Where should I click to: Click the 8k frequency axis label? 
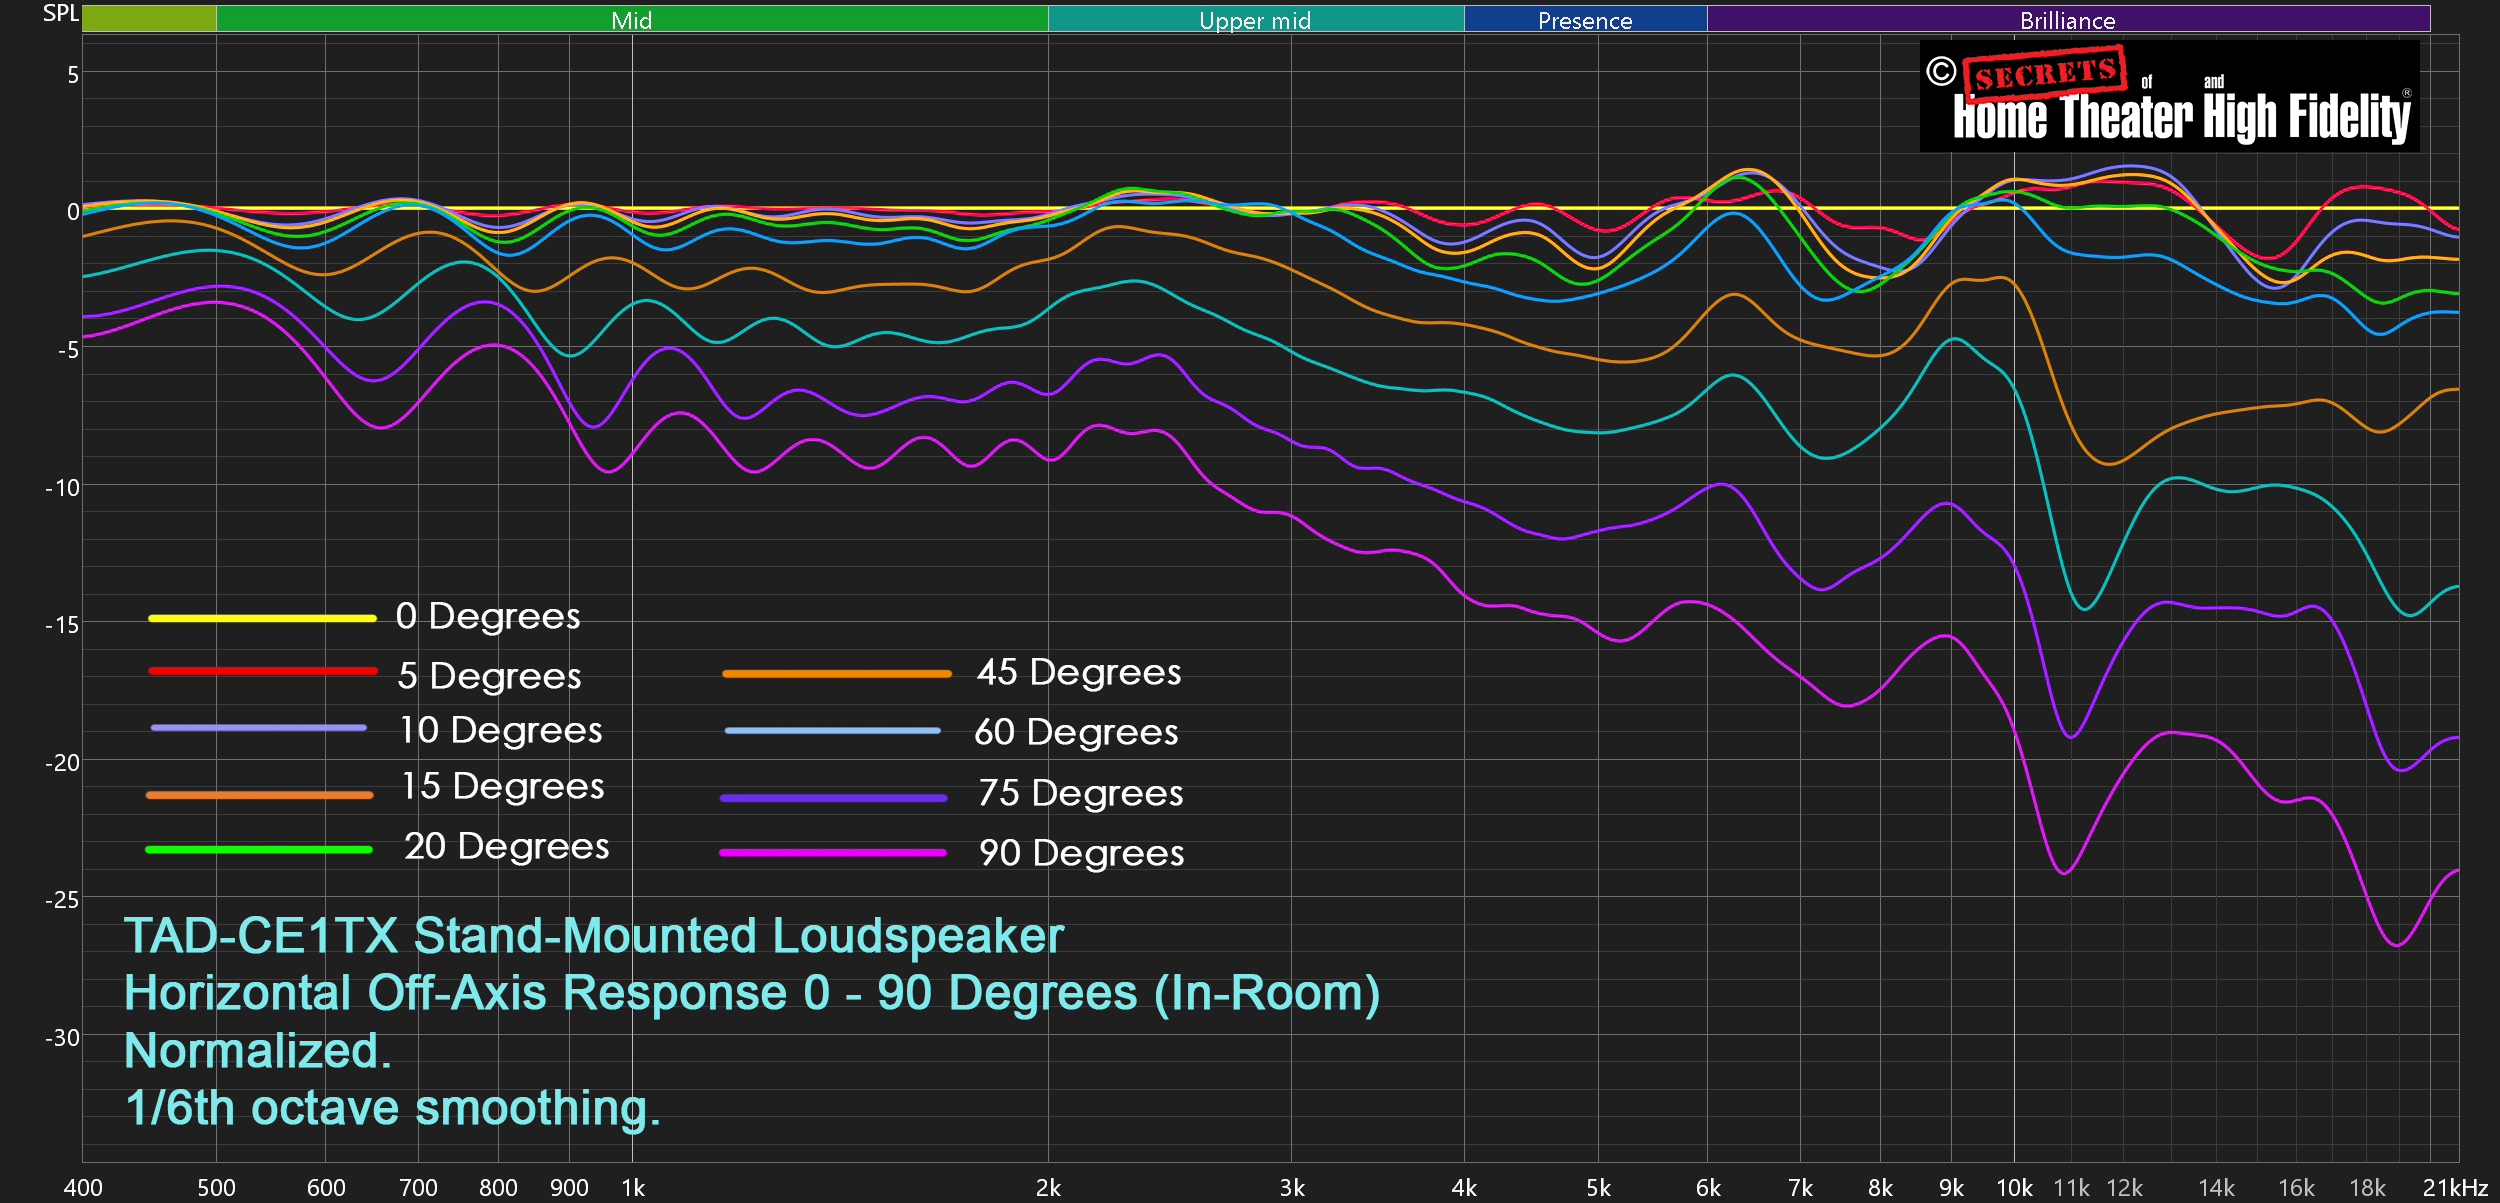tap(1880, 1188)
